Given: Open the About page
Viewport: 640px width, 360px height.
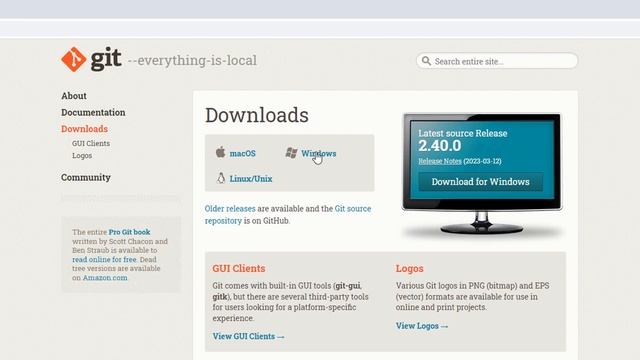Looking at the screenshot, I should point(74,96).
